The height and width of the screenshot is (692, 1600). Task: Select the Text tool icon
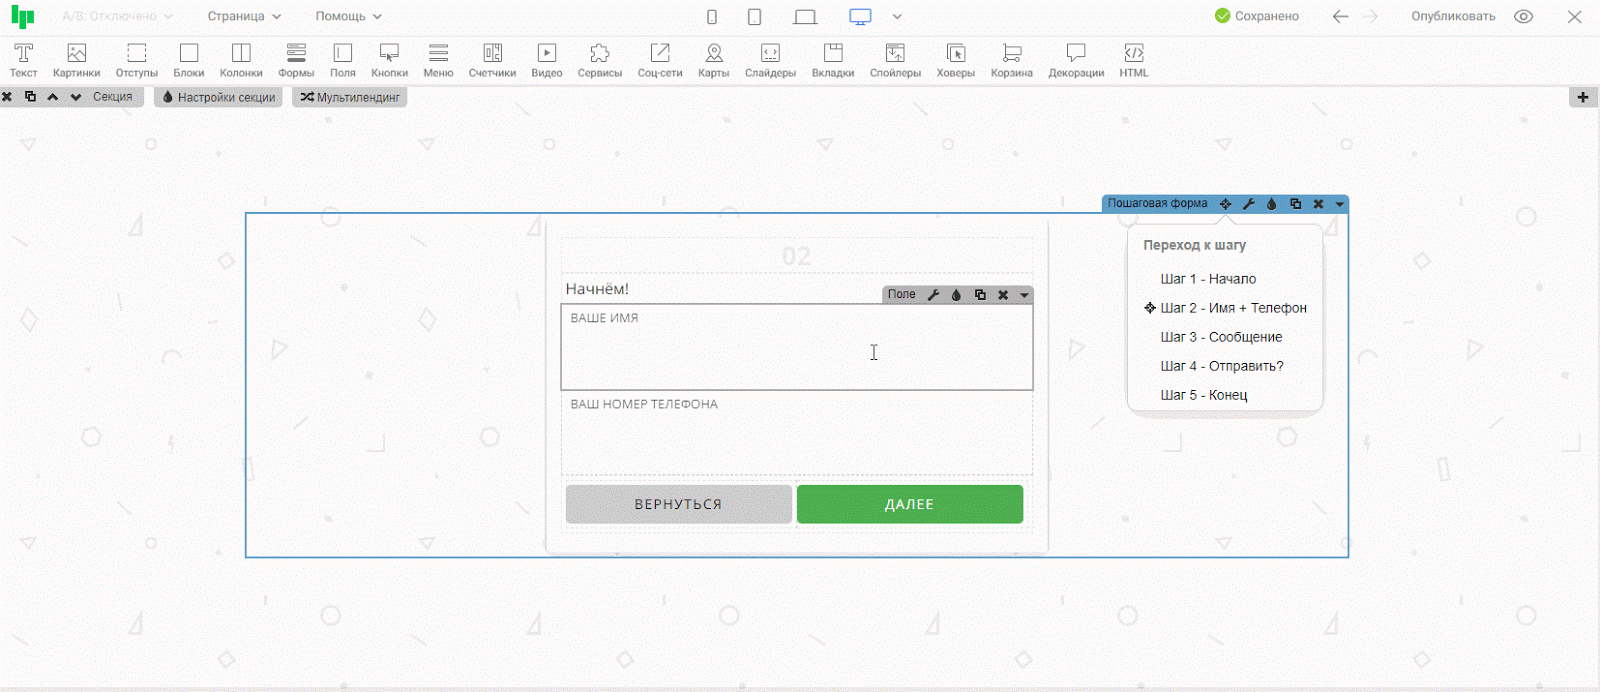pyautogui.click(x=23, y=59)
